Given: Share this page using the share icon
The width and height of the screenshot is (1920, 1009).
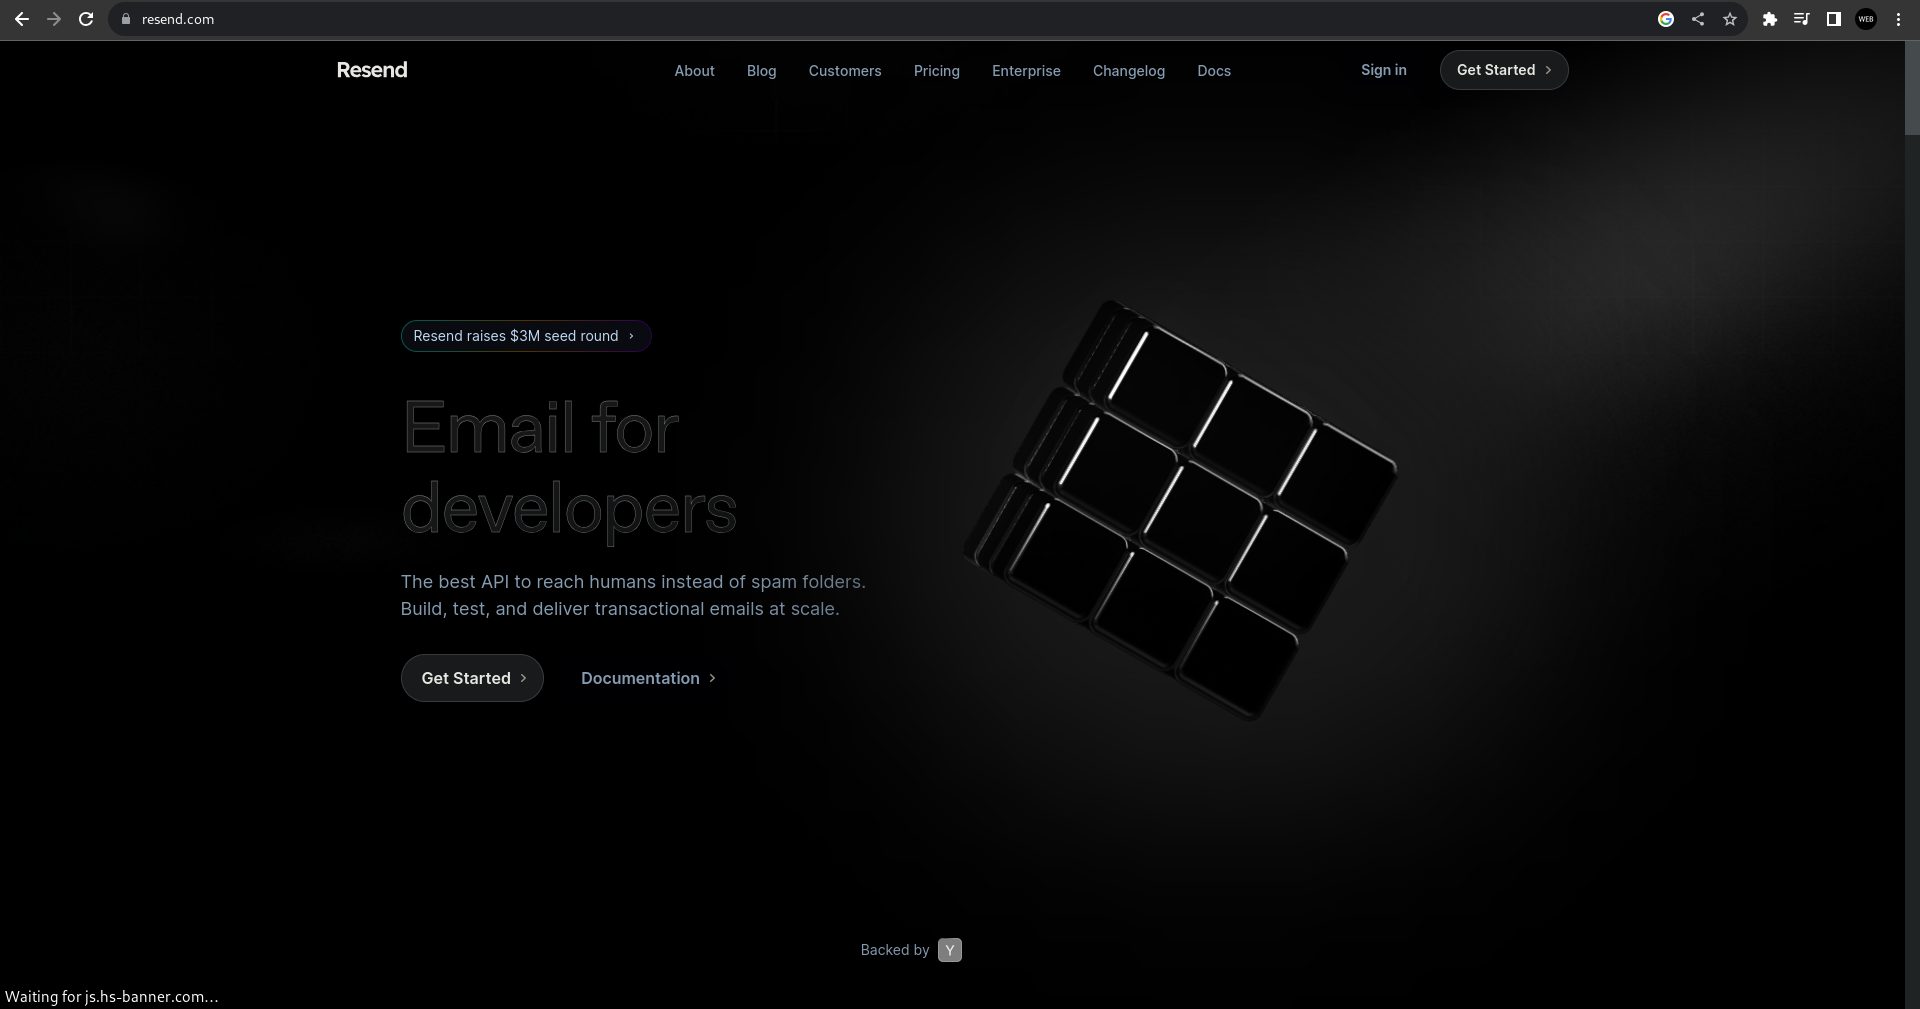Looking at the screenshot, I should click(1698, 19).
